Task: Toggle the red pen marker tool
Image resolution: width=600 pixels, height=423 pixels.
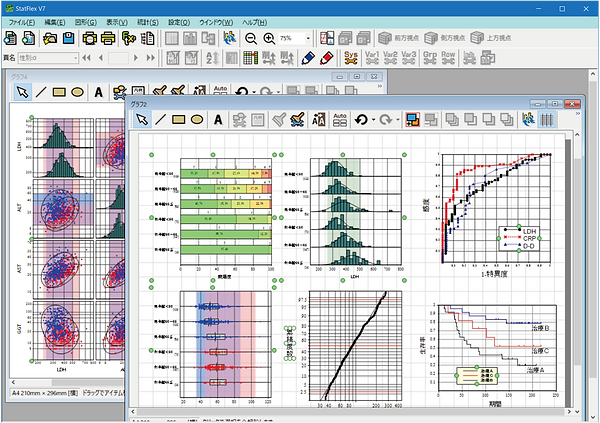Action: point(326,58)
